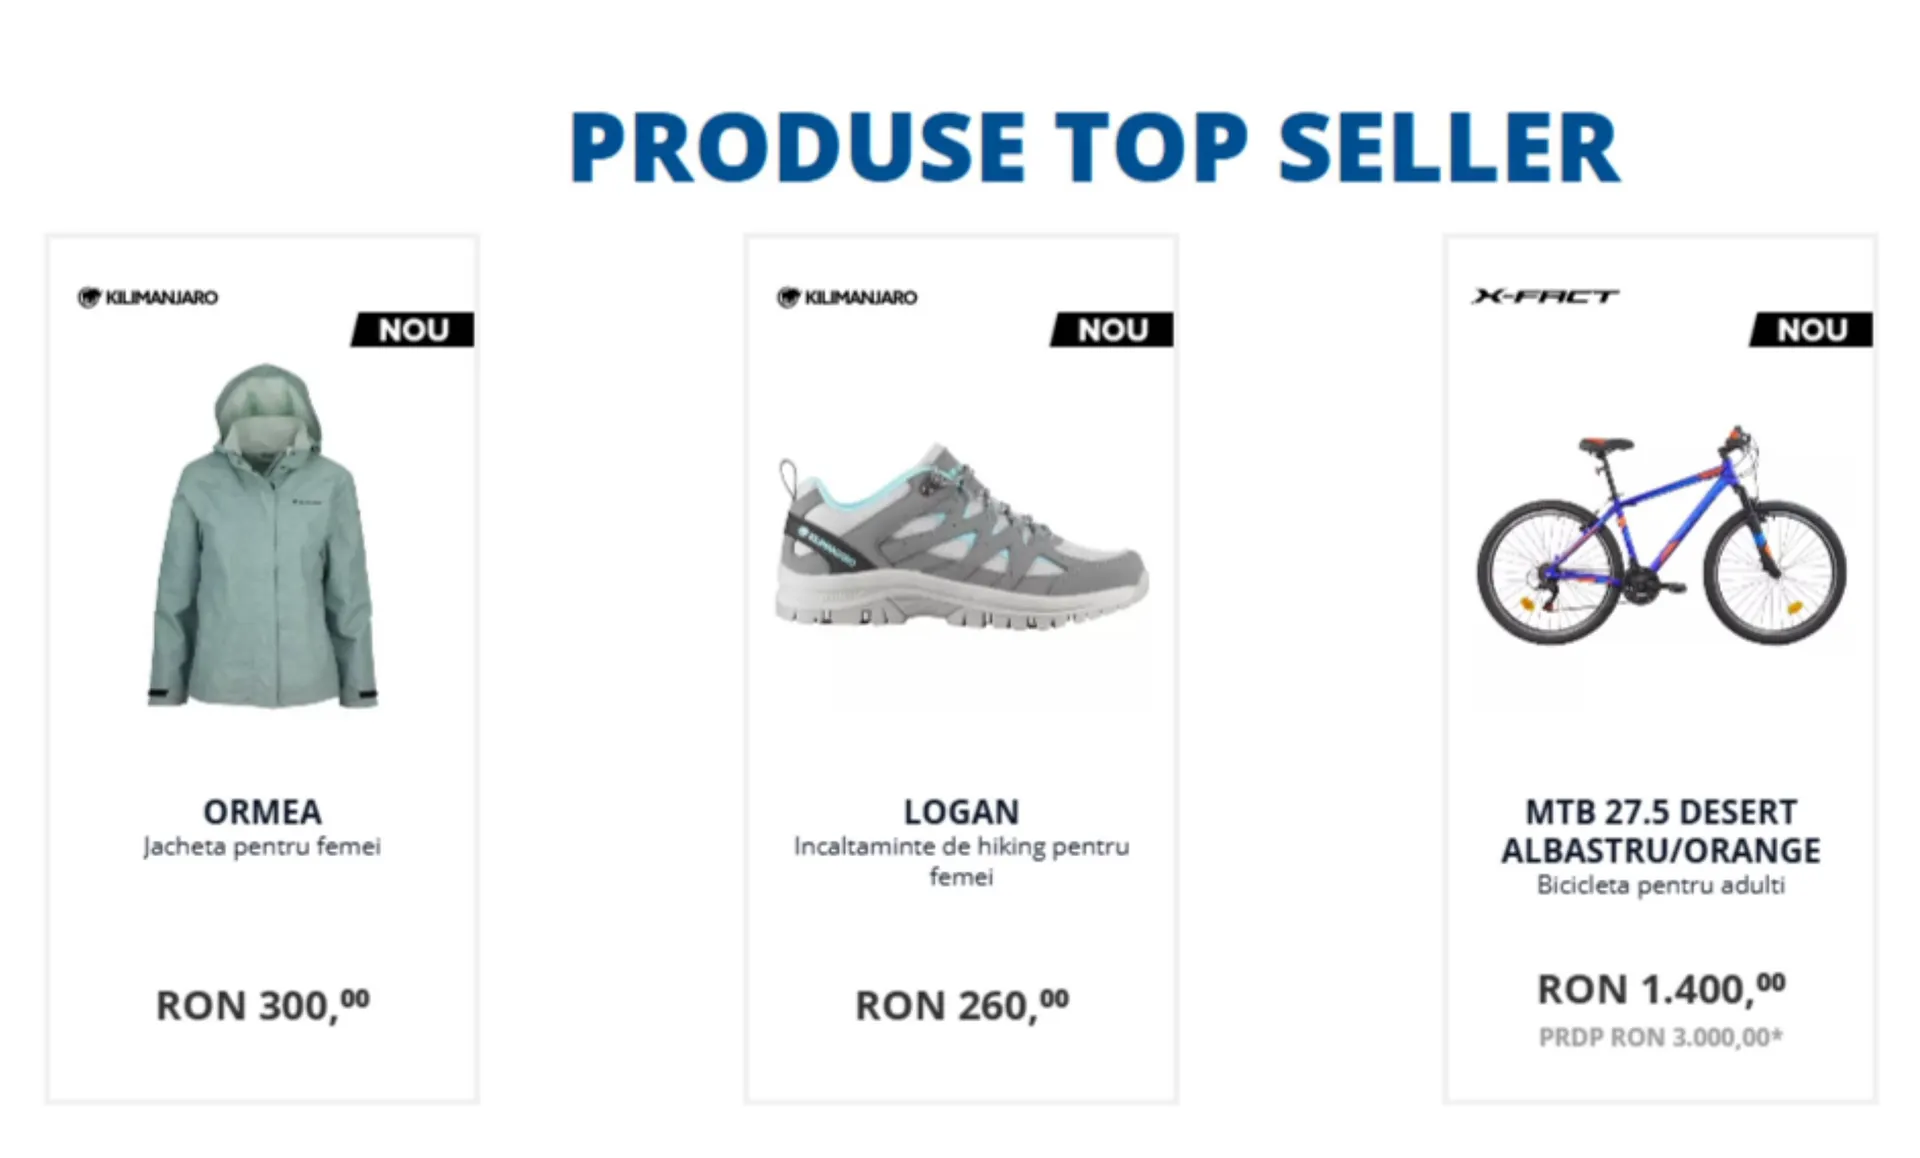The image size is (1920, 1158).
Task: Open the ORMEA product title link
Action: pos(262,811)
